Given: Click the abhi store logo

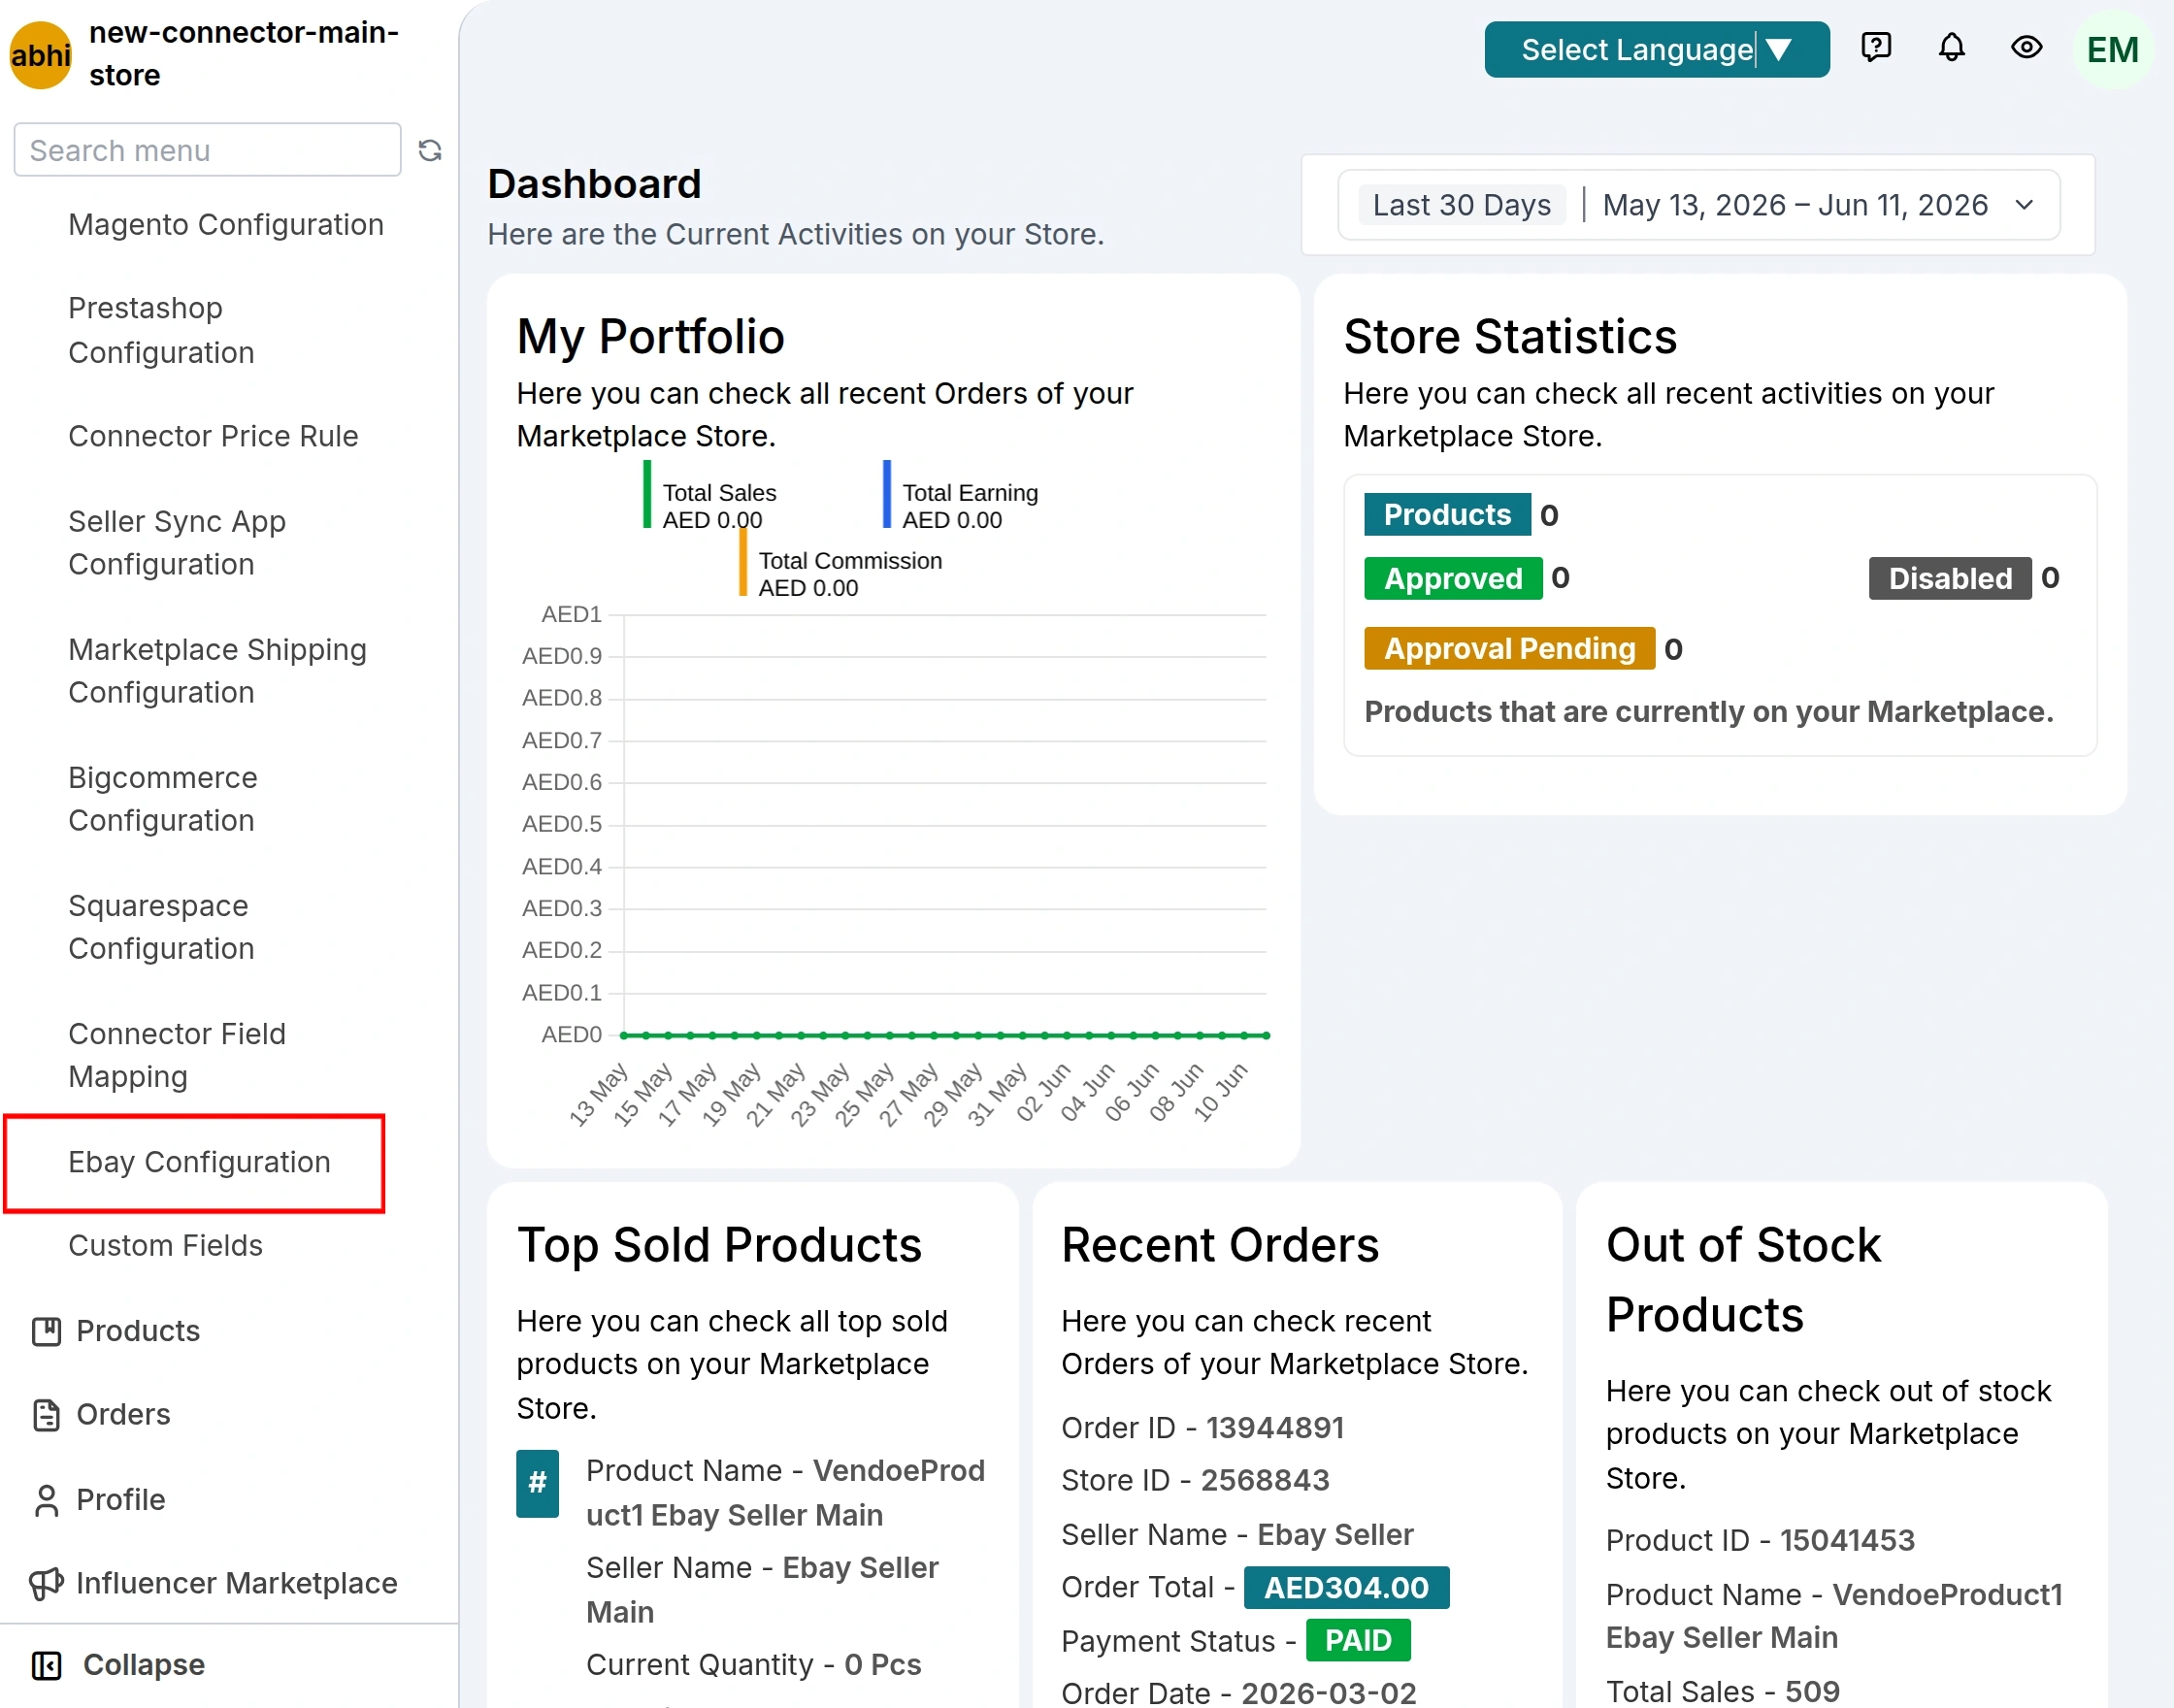Looking at the screenshot, I should tap(41, 55).
